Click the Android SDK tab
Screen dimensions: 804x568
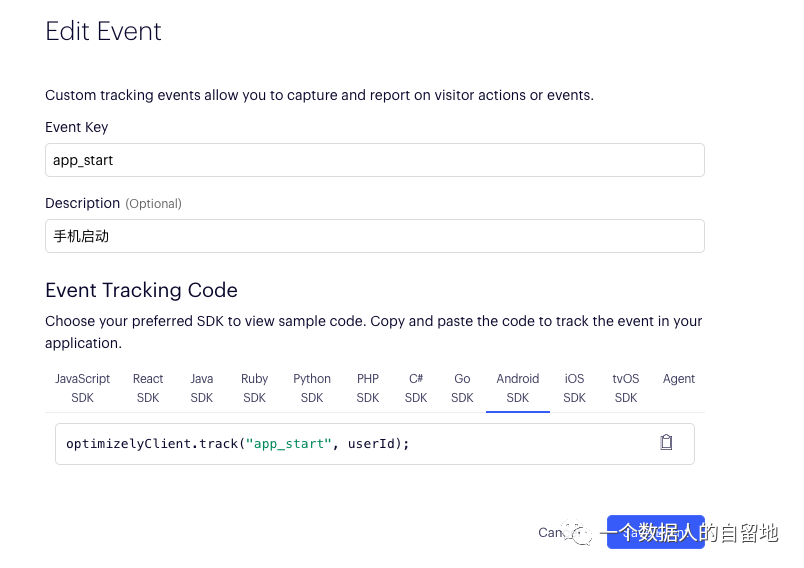[517, 388]
